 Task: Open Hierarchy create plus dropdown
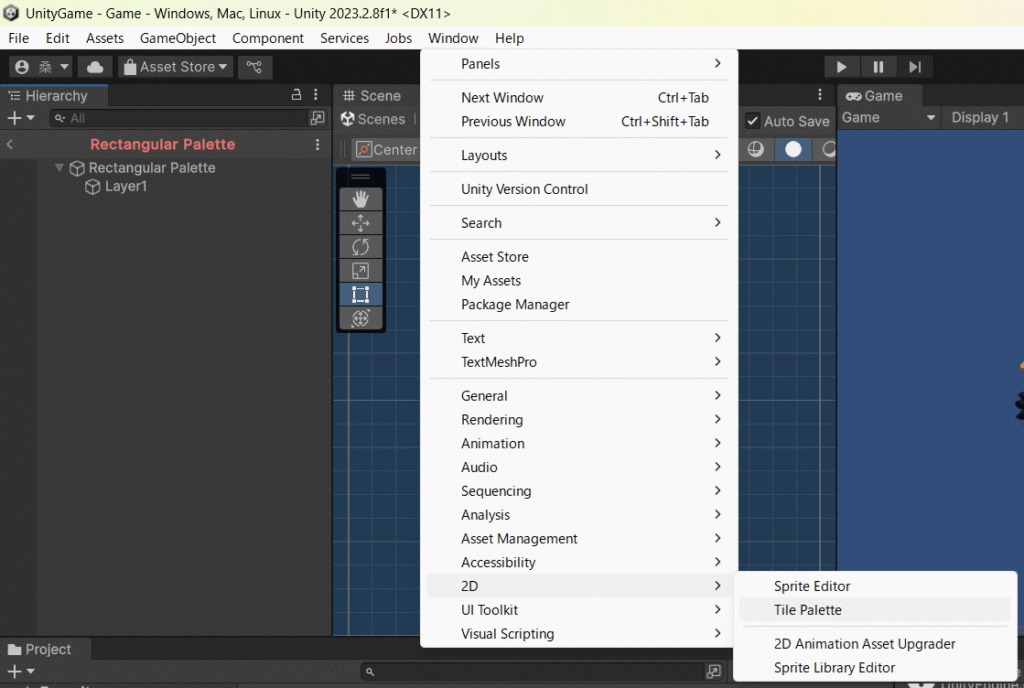20,118
